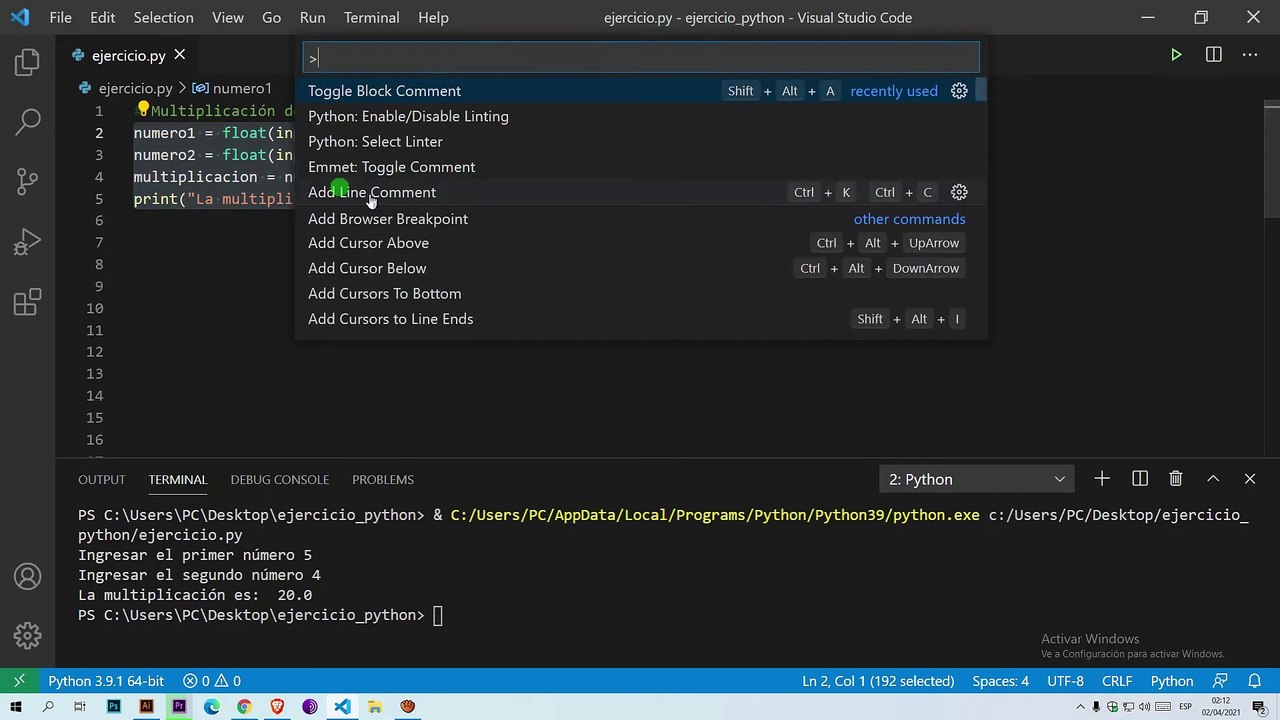Run the 'Add Browser Breakpoint' command
1280x720 pixels.
[641, 219]
